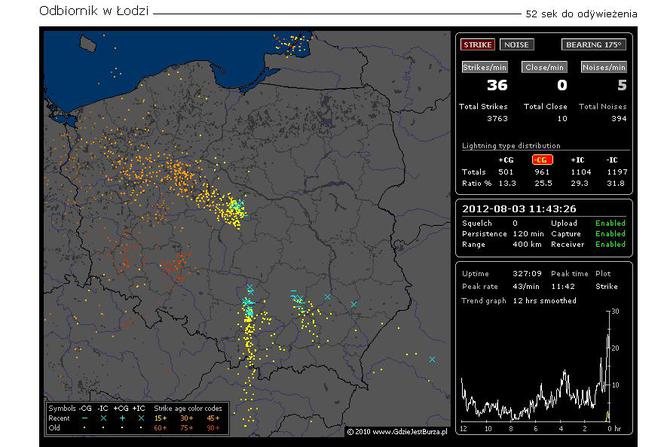Click the 52 sek do odświeżenia counter
This screenshot has height=447, width=664.
[581, 14]
